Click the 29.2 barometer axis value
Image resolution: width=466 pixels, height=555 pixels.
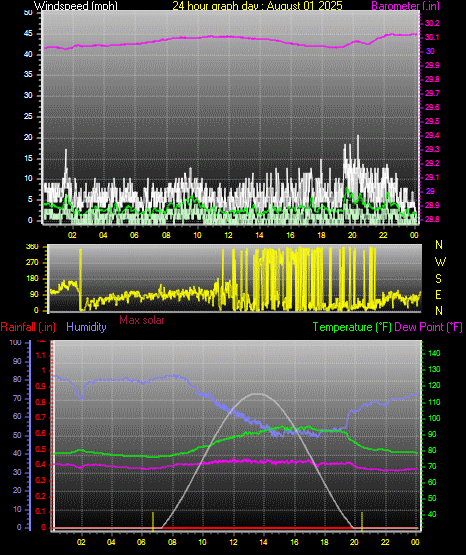[432, 164]
